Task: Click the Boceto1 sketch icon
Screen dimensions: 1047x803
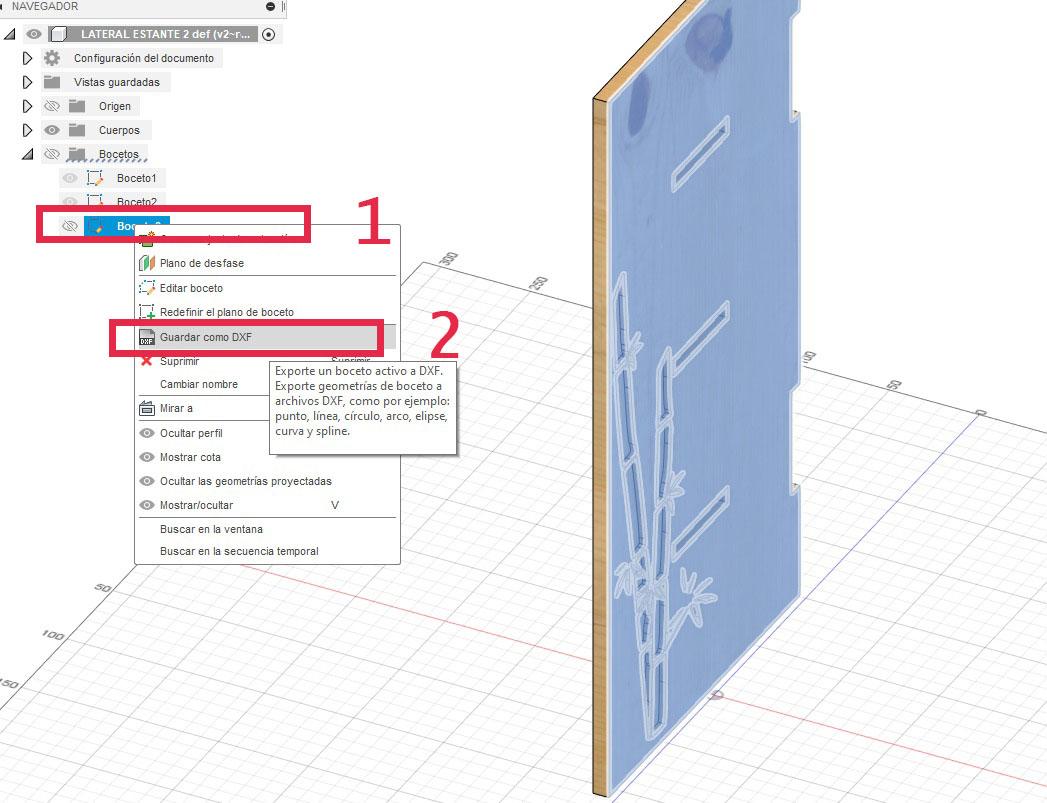Action: [x=95, y=178]
